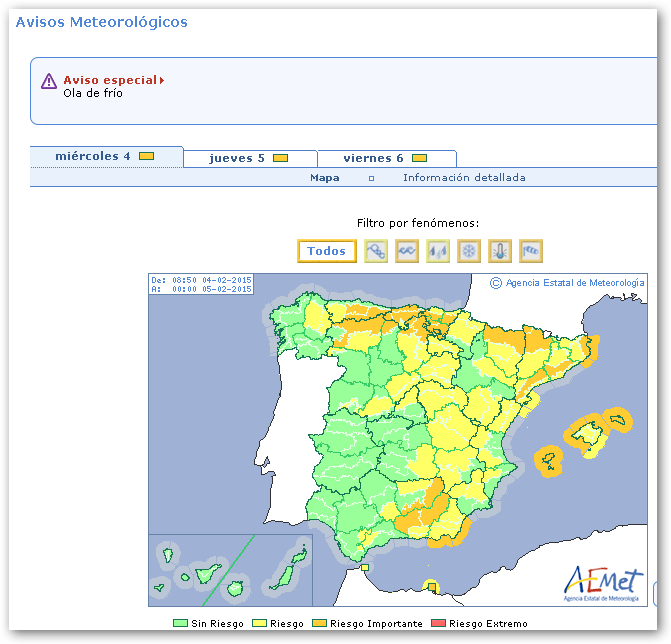Click the Canary Islands inset map
Screen dimensions: 671x644
point(230,570)
